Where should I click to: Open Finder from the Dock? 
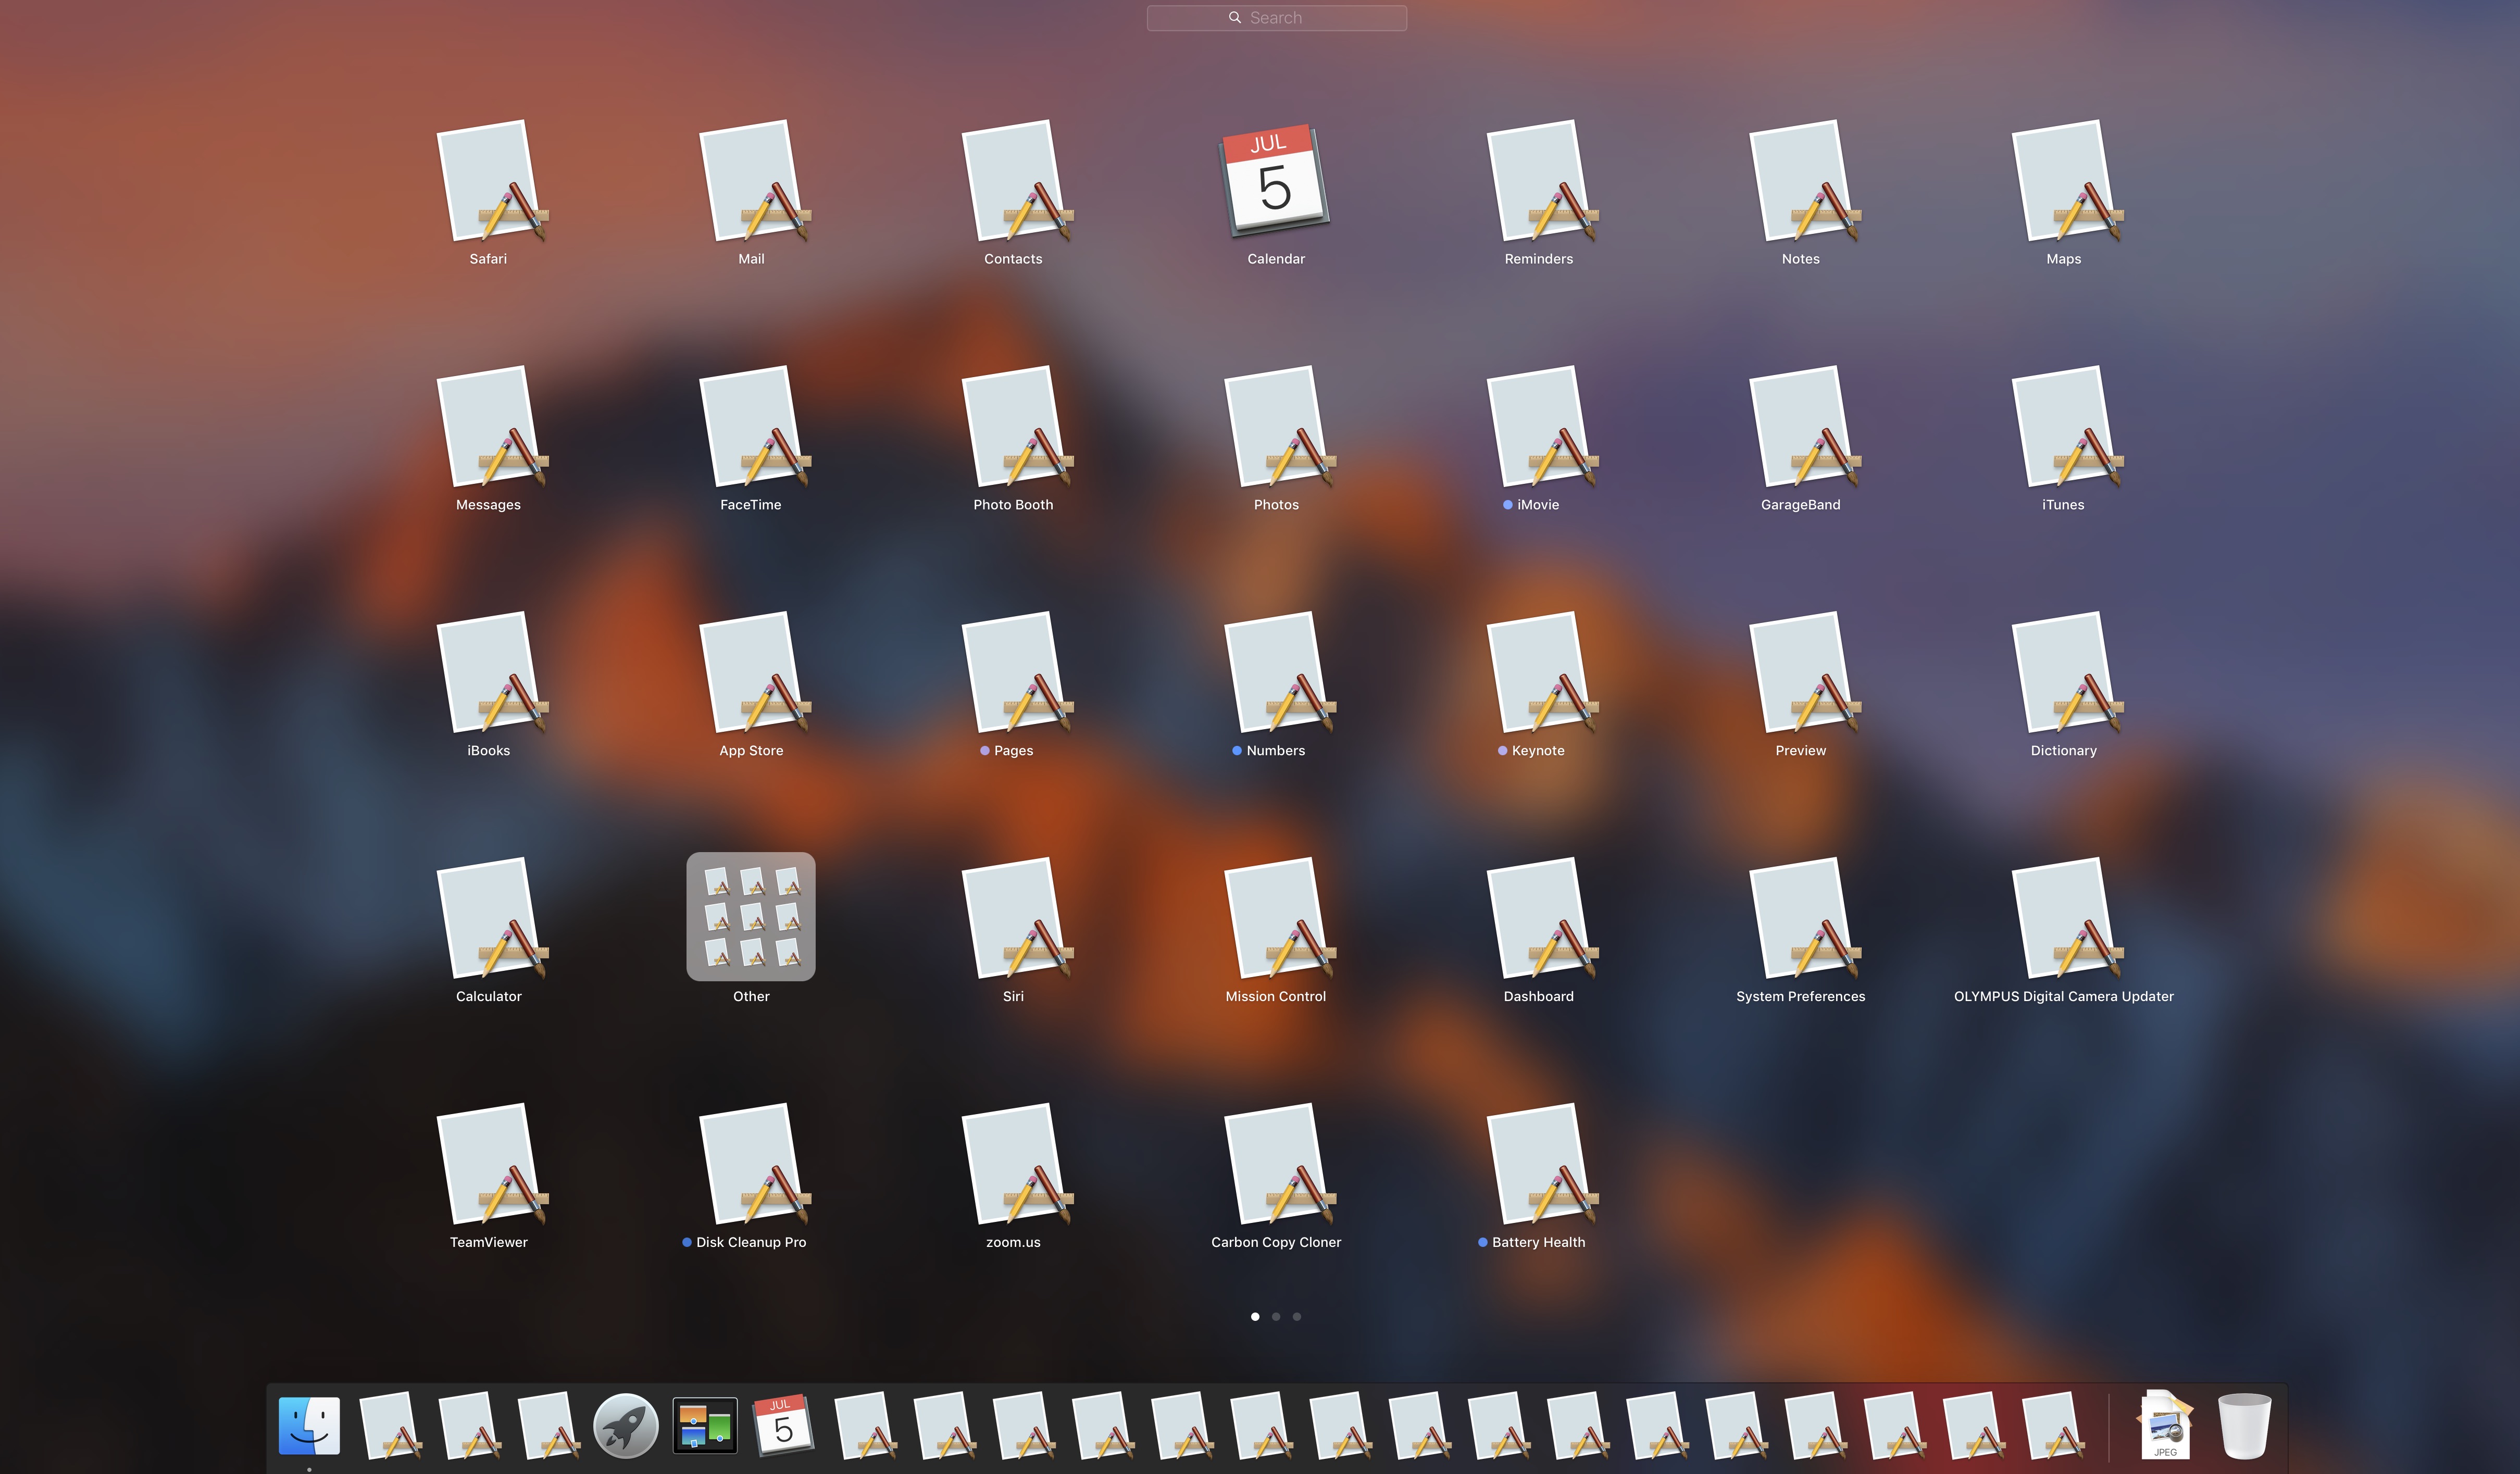(309, 1425)
